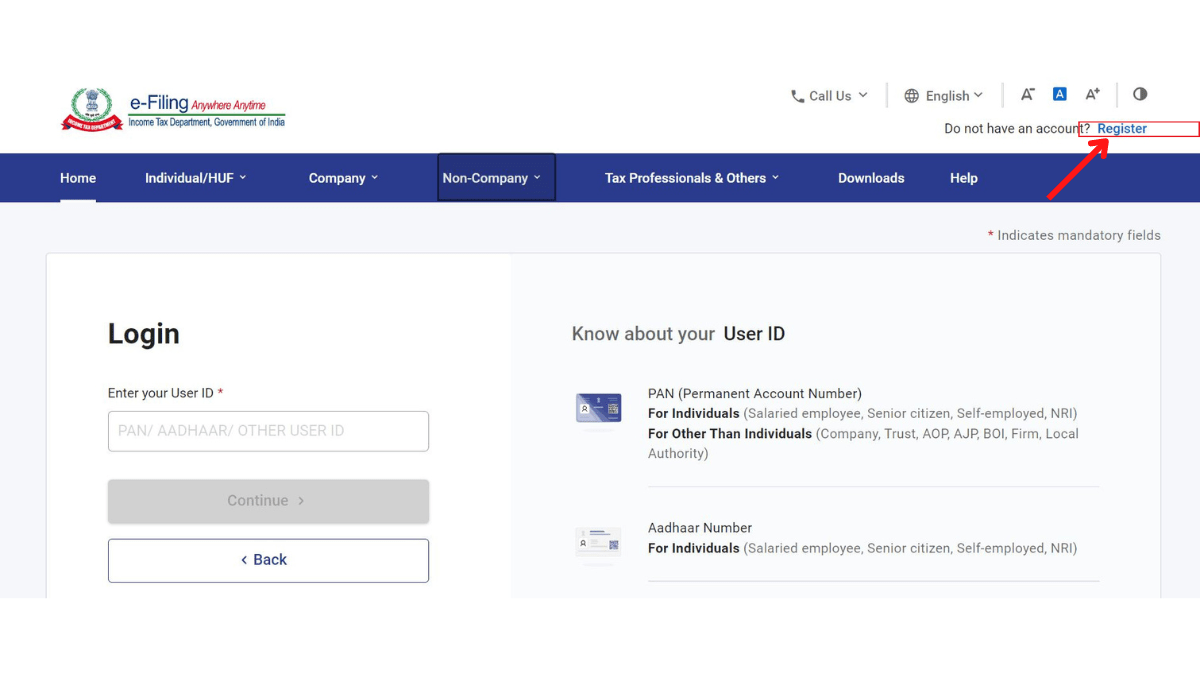Click the Register link

point(1122,128)
